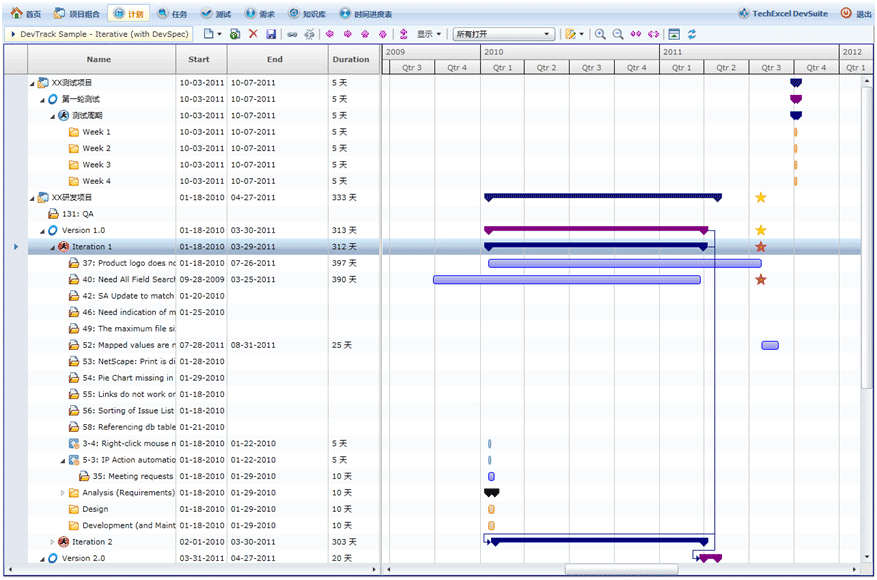Click the unlink tasks broken chain icon
The width and height of the screenshot is (877, 580).
(310, 34)
